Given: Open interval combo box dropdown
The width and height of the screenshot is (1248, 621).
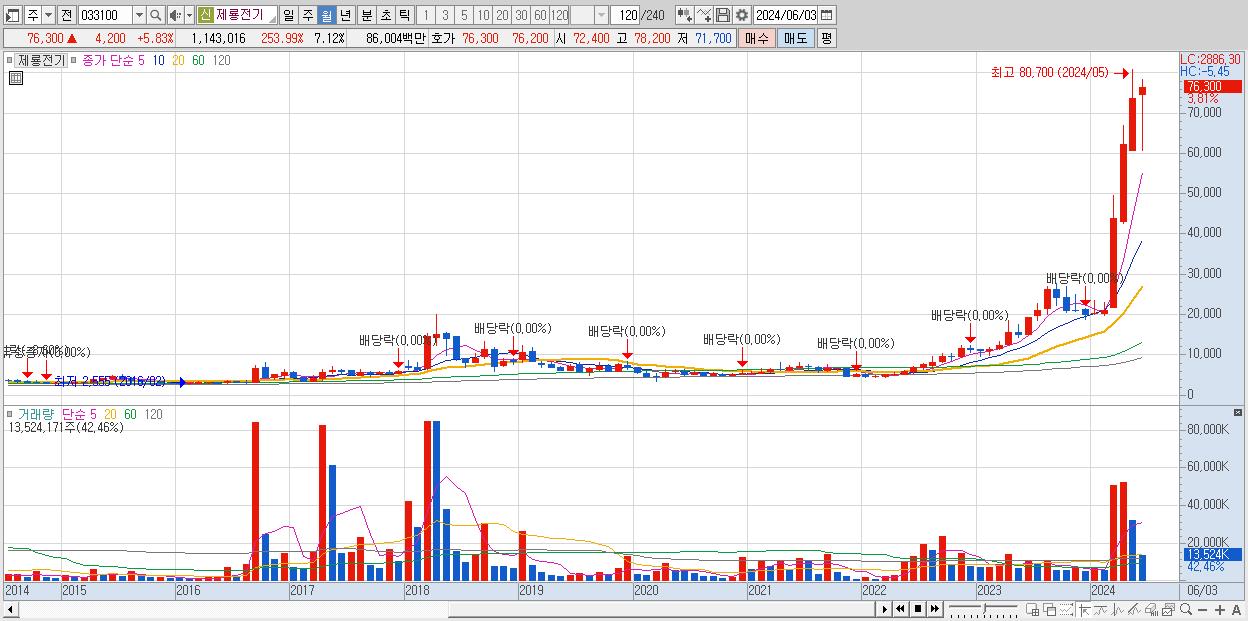Looking at the screenshot, I should click(601, 15).
